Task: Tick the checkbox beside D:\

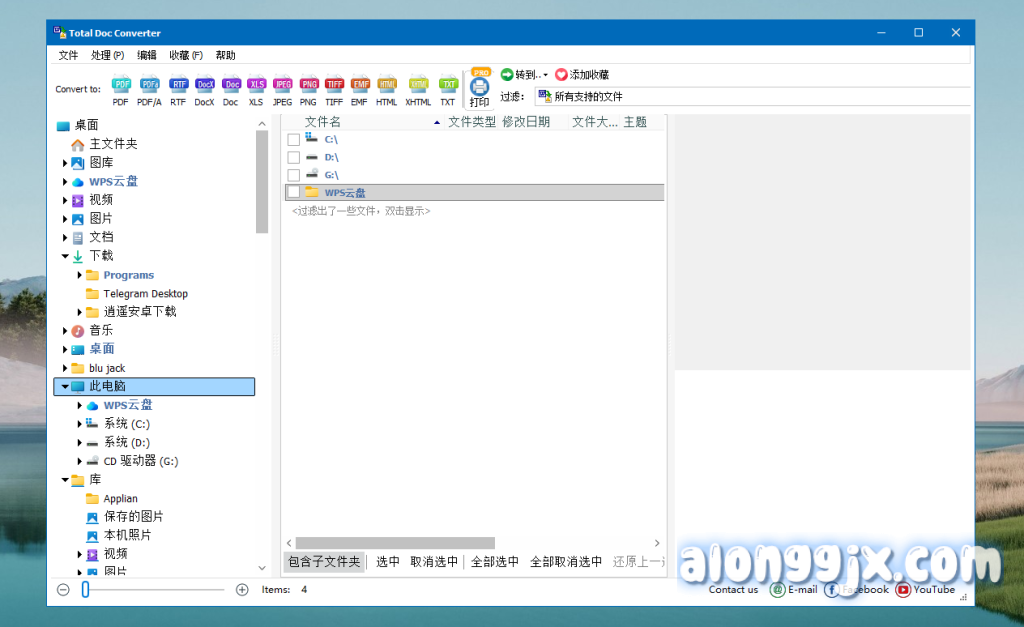Action: click(294, 158)
